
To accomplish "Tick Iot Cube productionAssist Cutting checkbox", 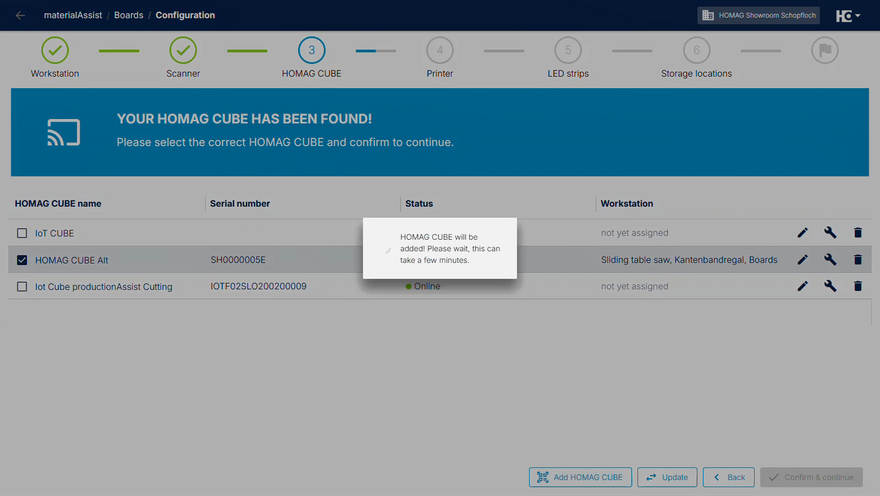I will coord(22,287).
